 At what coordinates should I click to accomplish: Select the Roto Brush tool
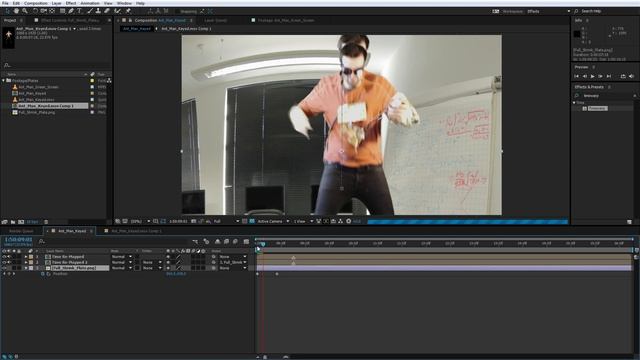coord(118,11)
